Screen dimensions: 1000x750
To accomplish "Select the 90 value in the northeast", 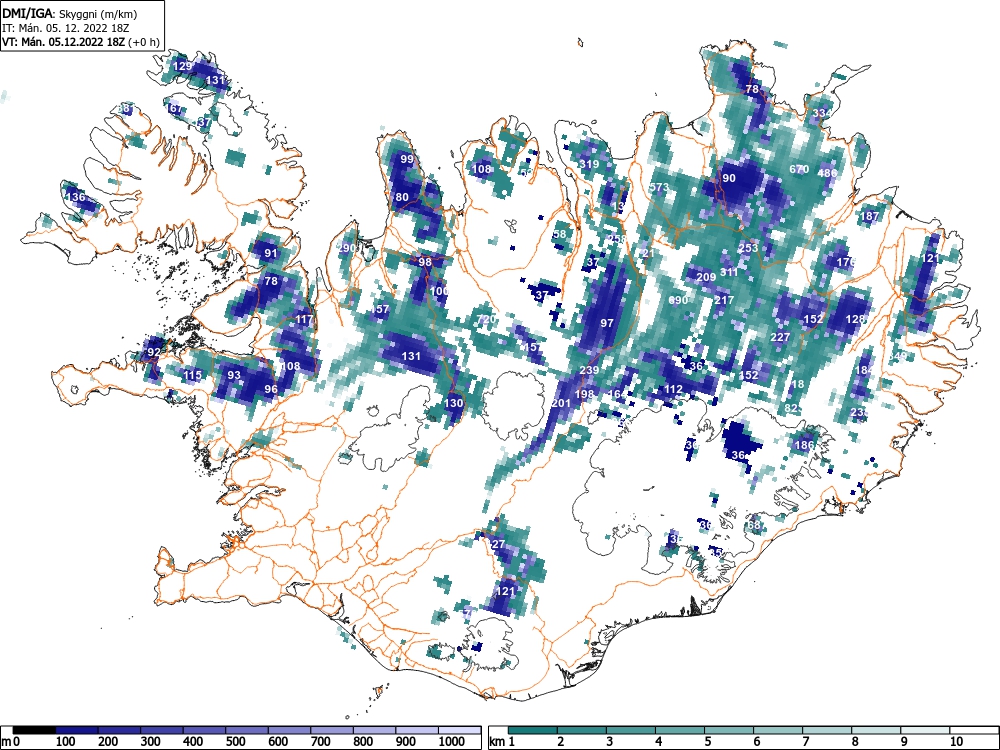I will coord(728,179).
